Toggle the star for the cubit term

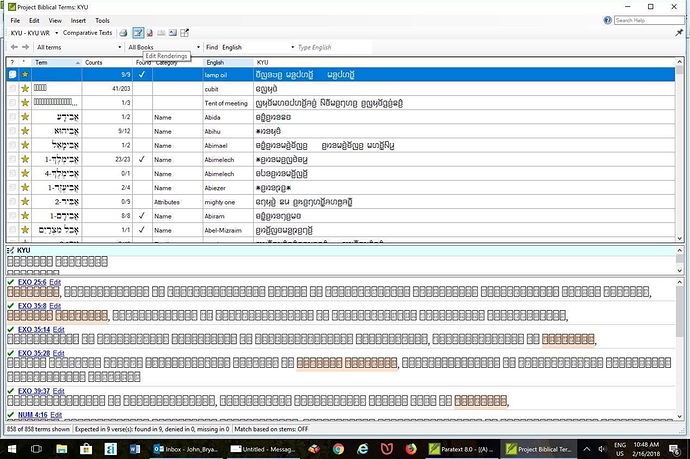coord(25,88)
